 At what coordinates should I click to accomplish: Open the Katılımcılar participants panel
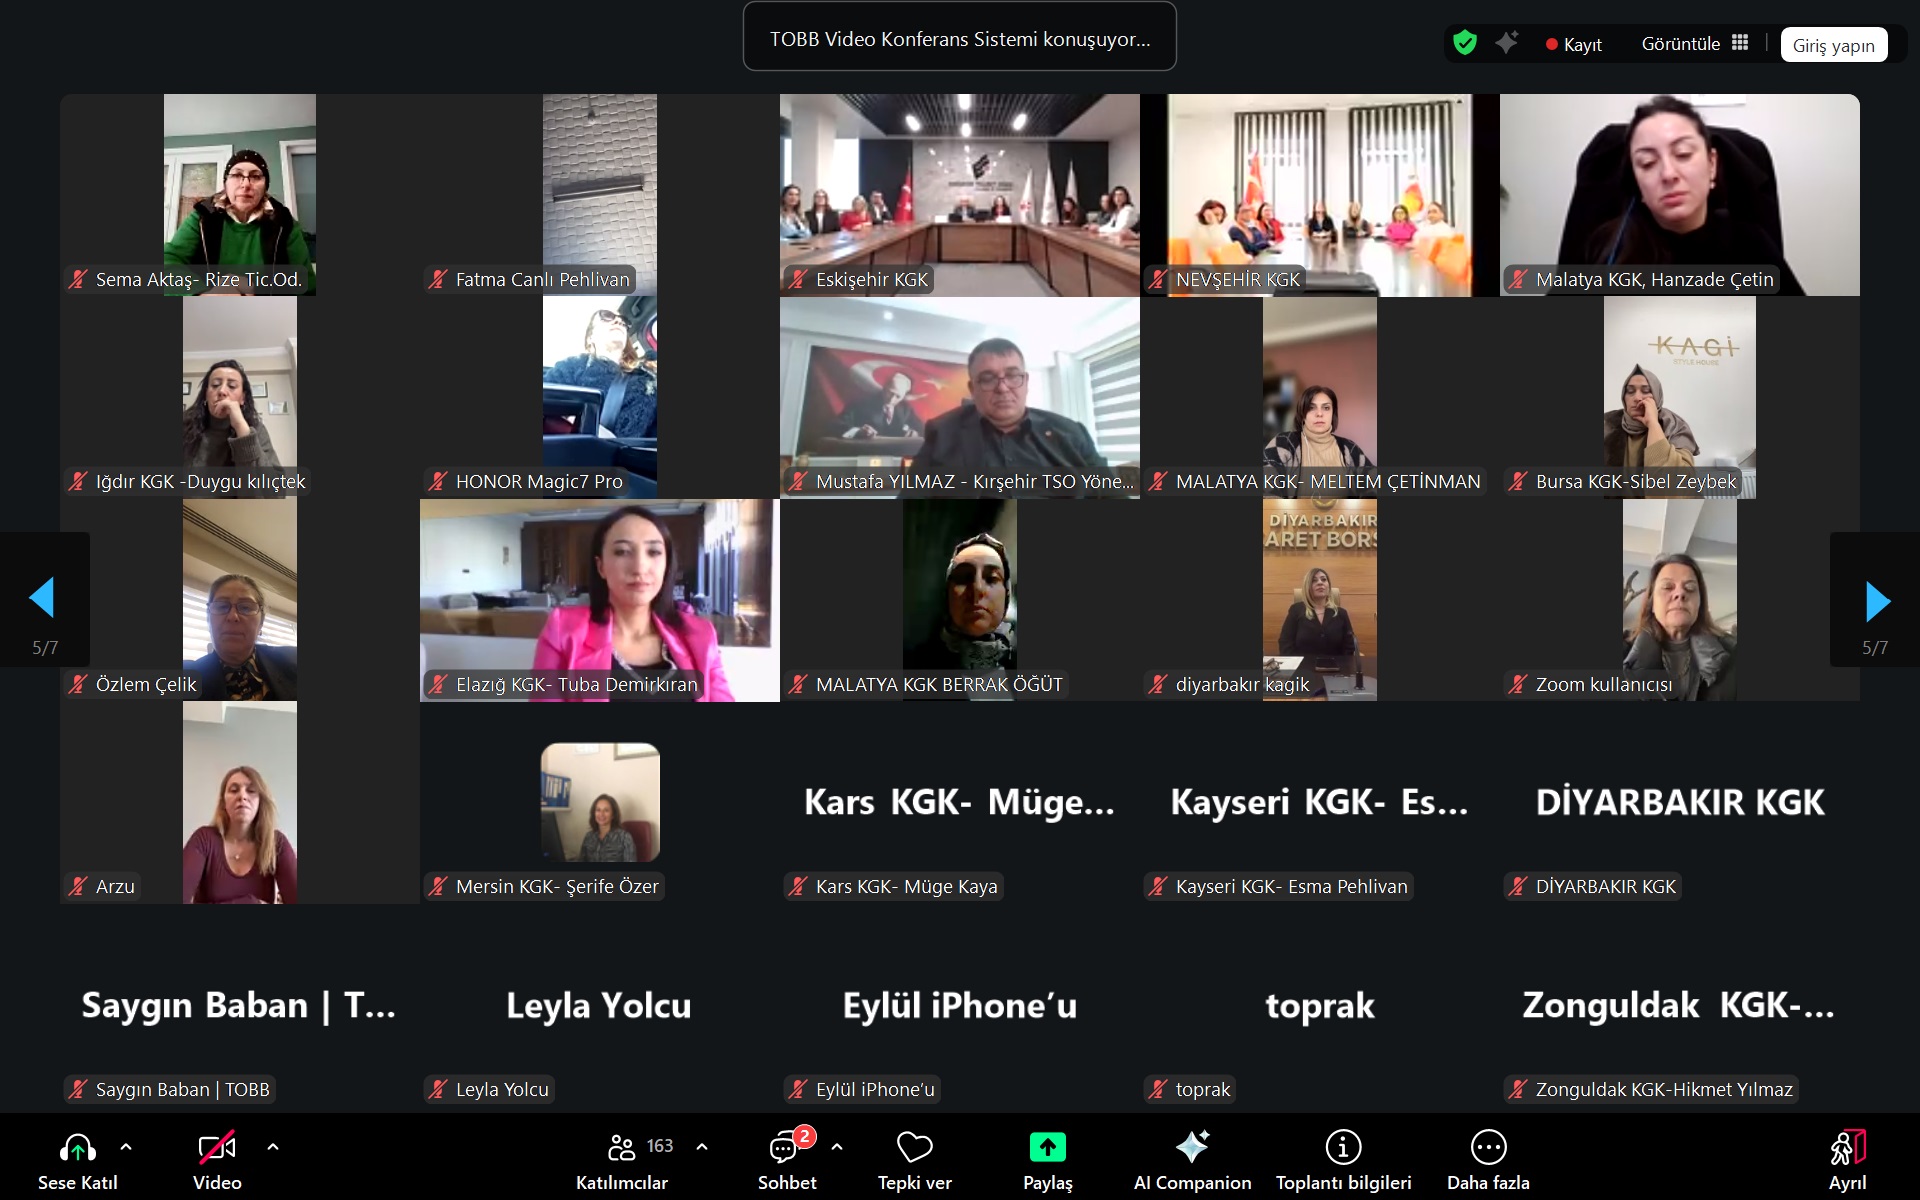tap(622, 1148)
